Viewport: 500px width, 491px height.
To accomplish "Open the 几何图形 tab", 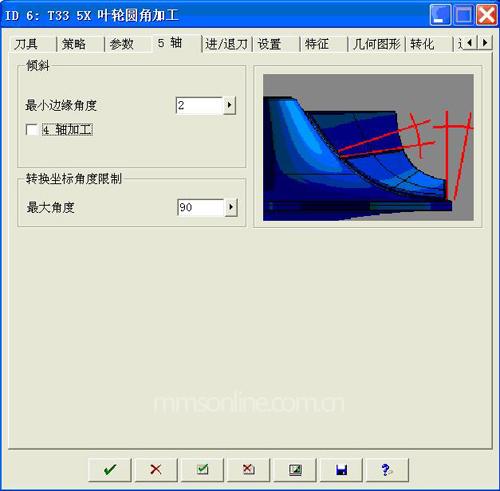I will click(x=377, y=44).
